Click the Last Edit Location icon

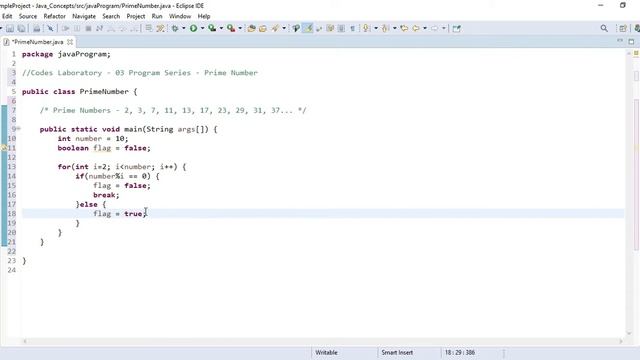[404, 28]
